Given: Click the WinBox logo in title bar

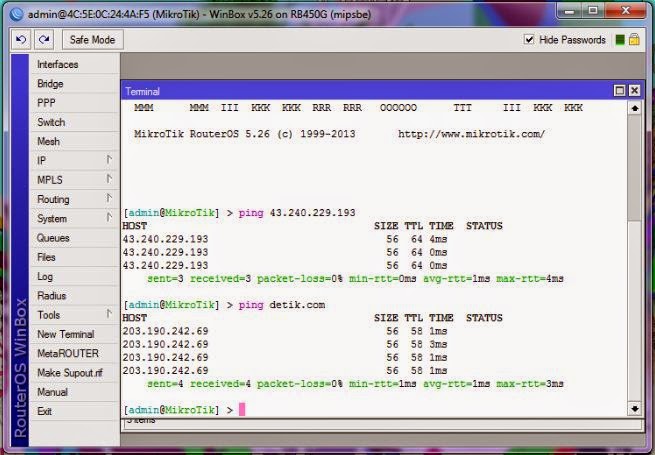Looking at the screenshot, I should [16, 14].
